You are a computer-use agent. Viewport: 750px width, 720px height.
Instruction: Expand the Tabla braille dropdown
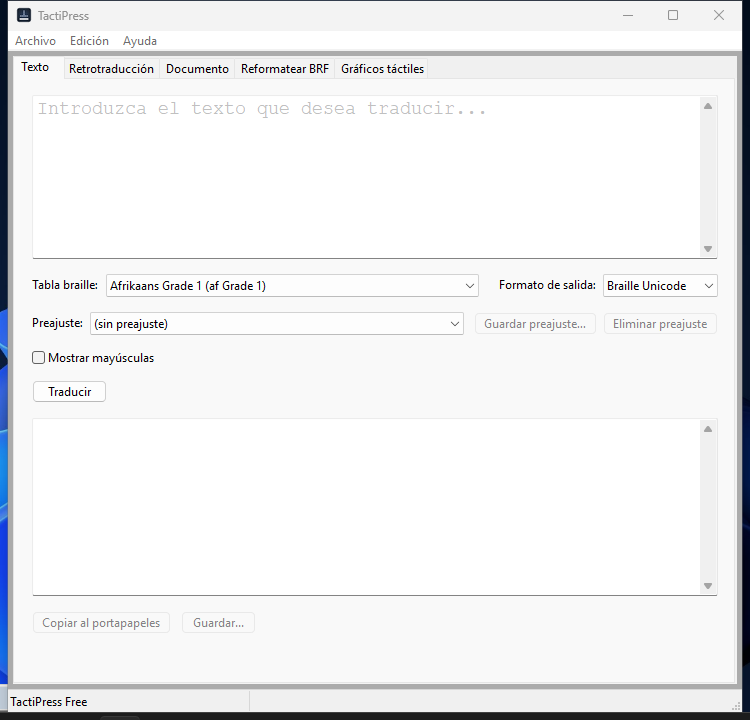click(x=292, y=286)
